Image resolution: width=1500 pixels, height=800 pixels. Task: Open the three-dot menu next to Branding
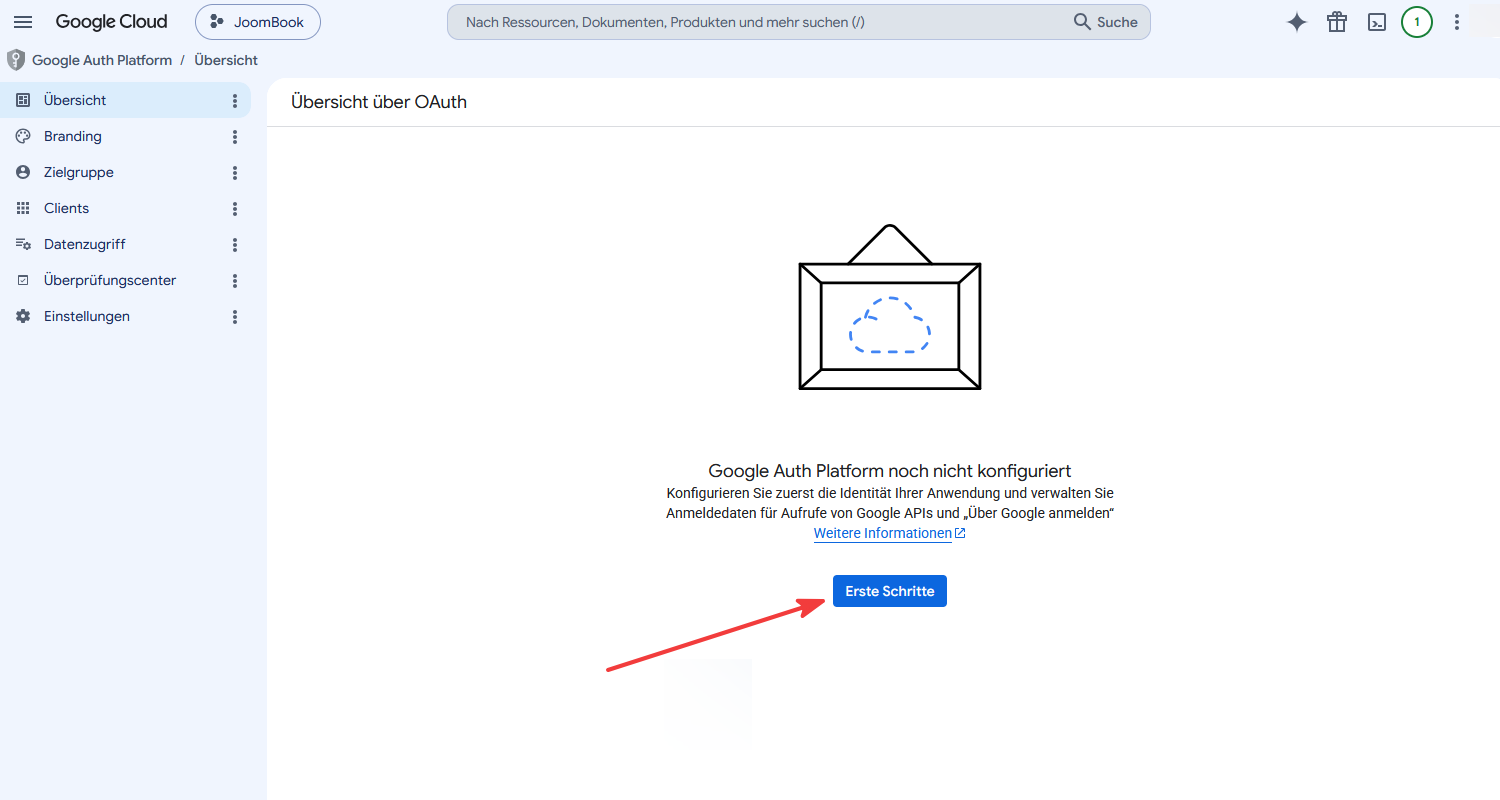(x=235, y=137)
